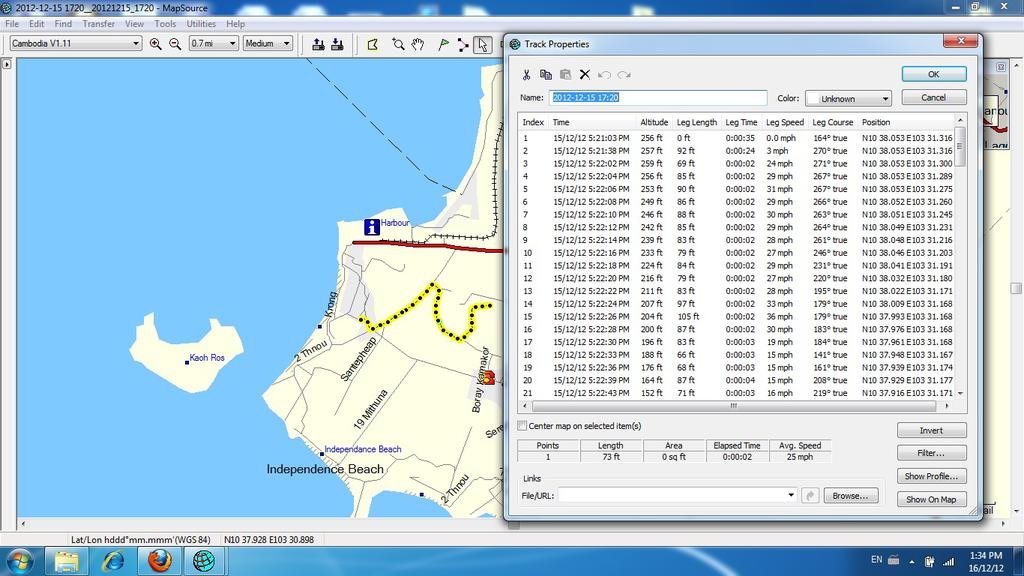The height and width of the screenshot is (576, 1024).
Task: Click the Filter... button
Action: 931,453
